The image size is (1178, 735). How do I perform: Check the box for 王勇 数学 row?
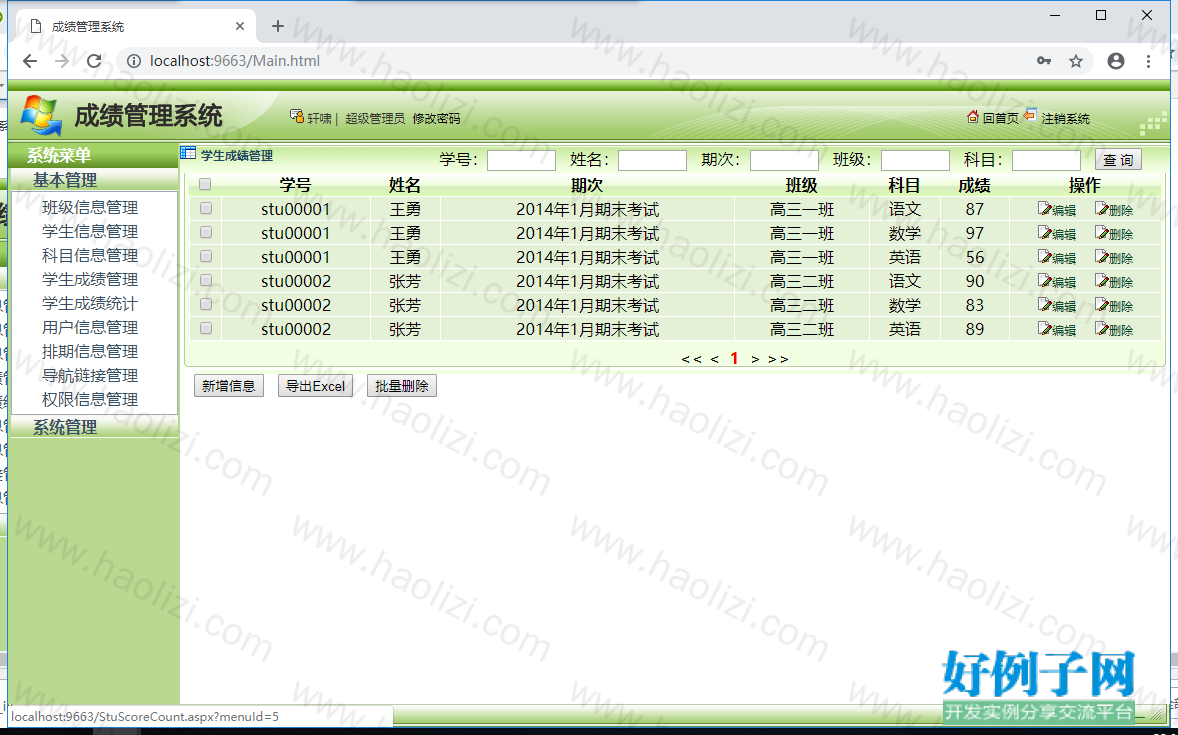point(205,232)
